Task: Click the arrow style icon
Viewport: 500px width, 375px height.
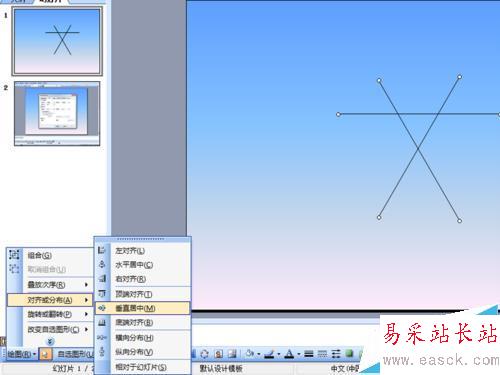Action: pos(336,354)
